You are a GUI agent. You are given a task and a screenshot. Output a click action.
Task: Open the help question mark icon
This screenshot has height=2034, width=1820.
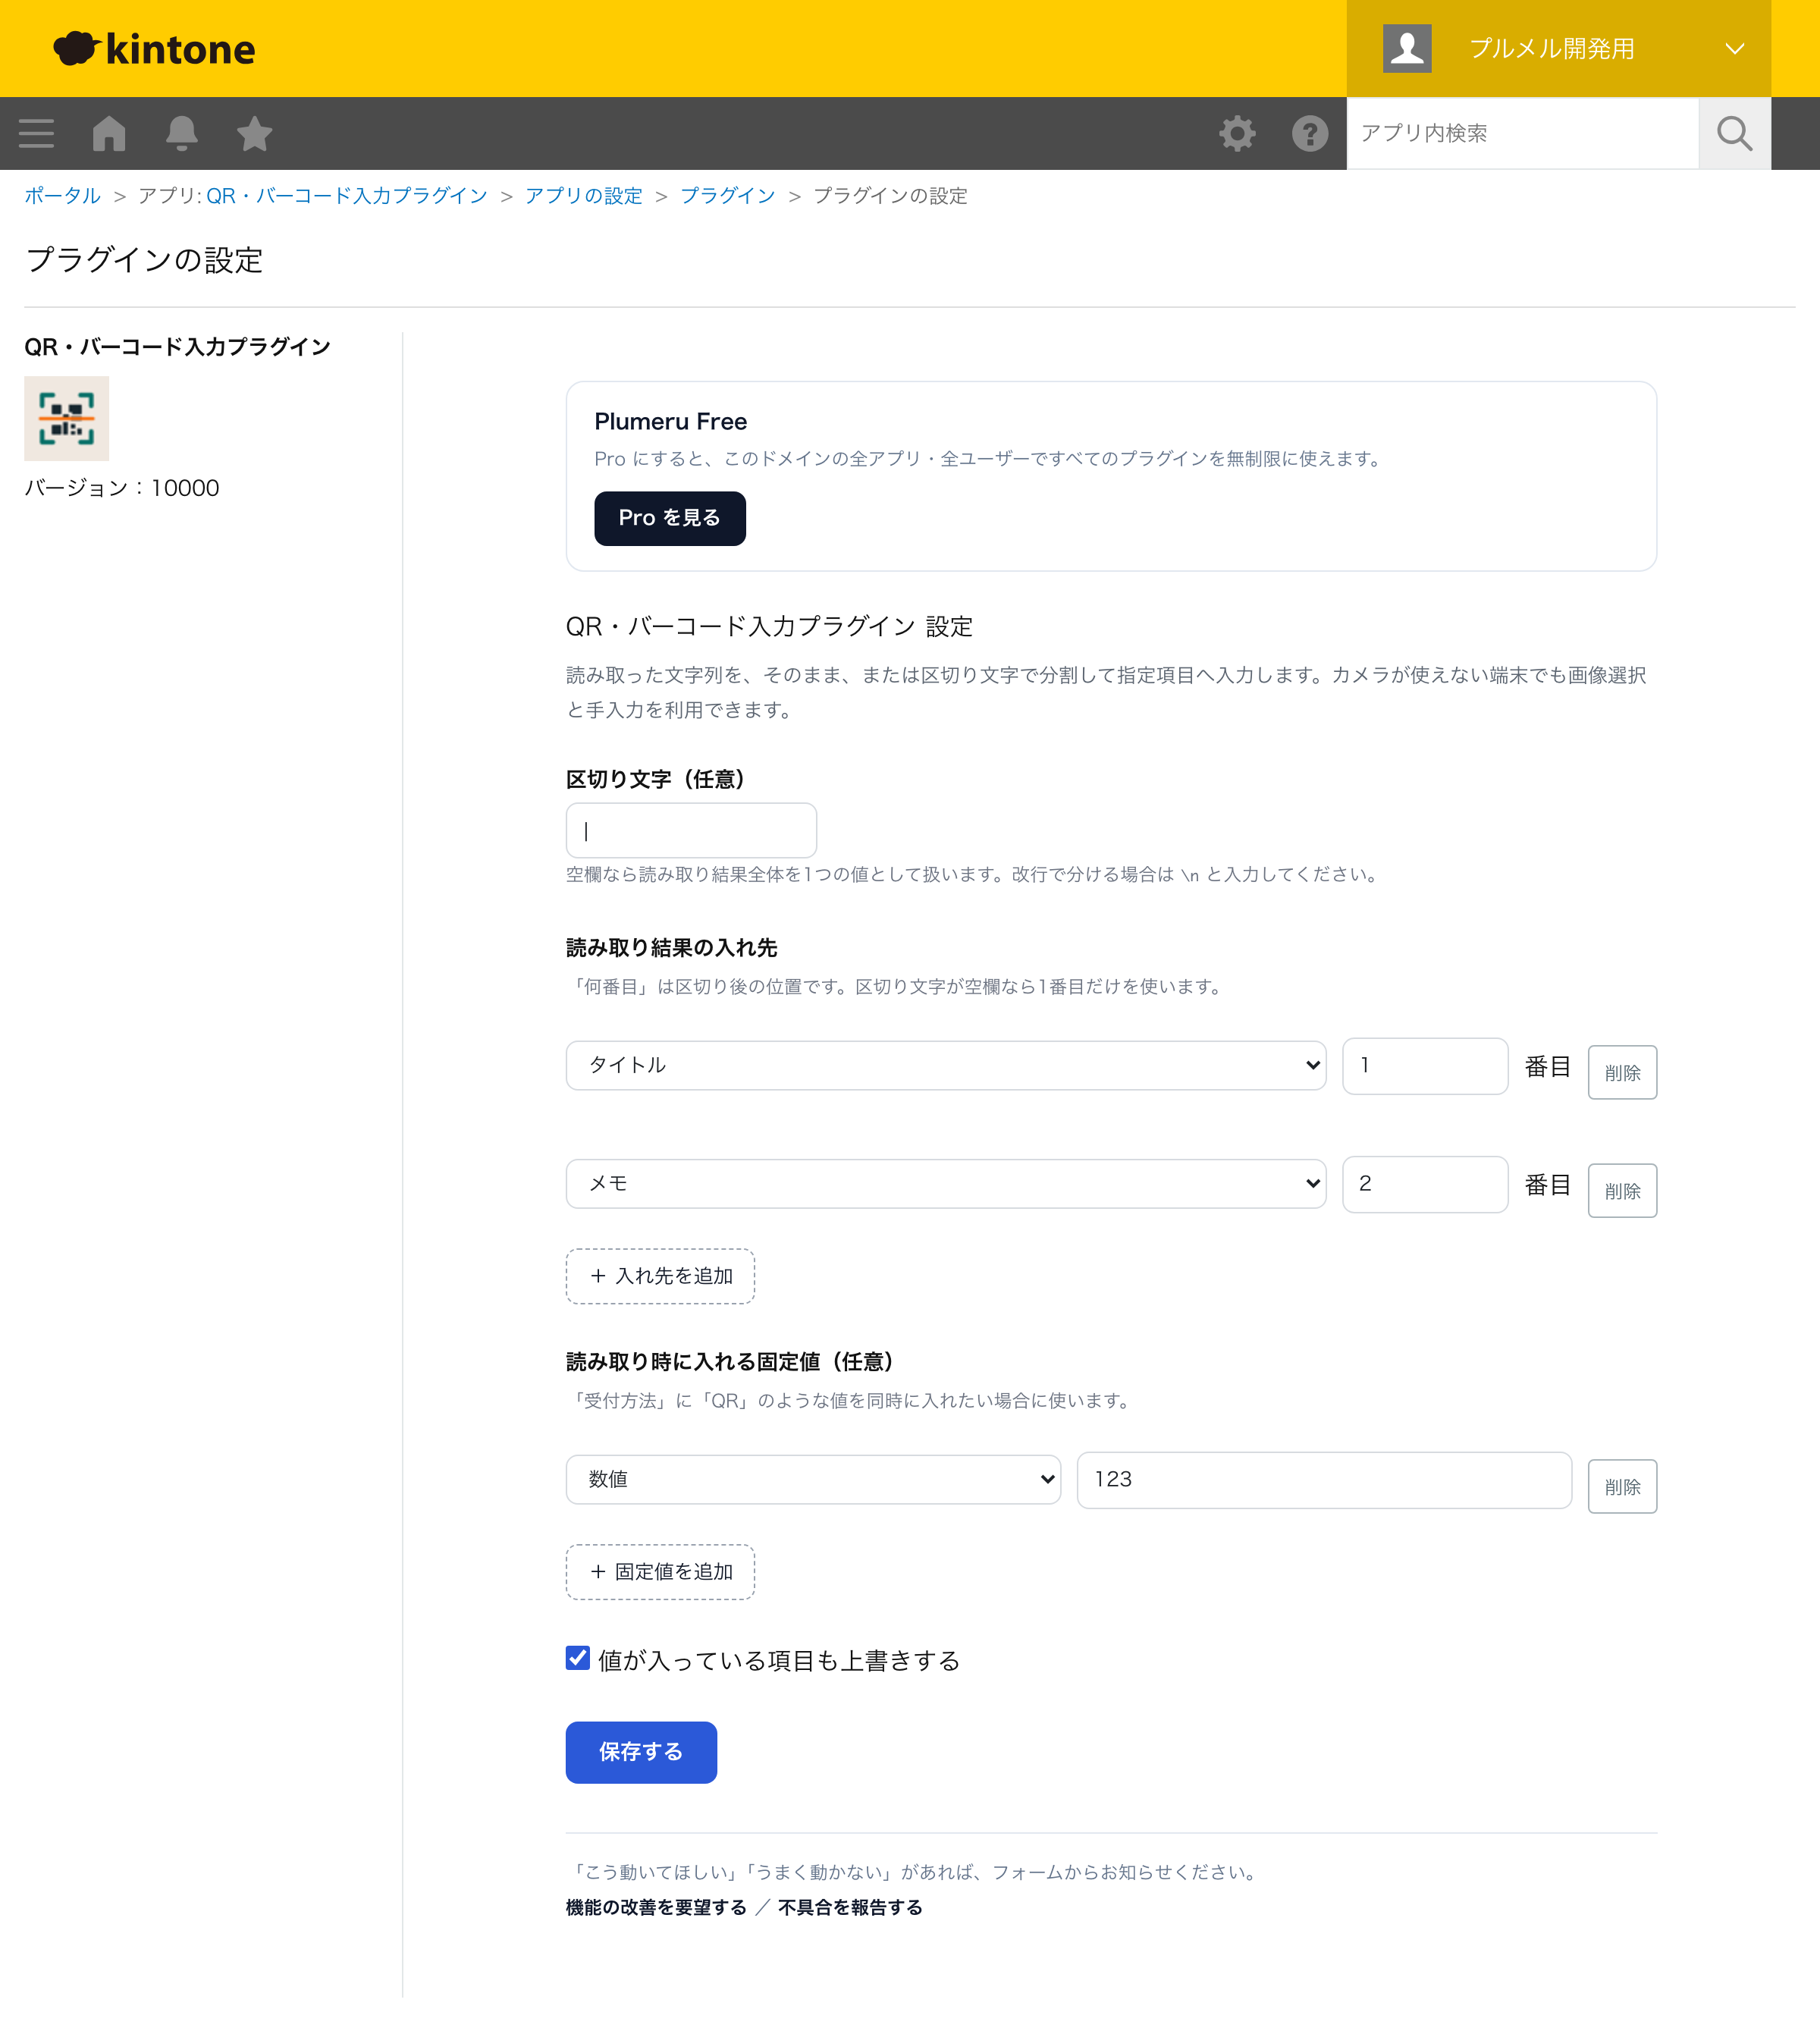point(1310,133)
